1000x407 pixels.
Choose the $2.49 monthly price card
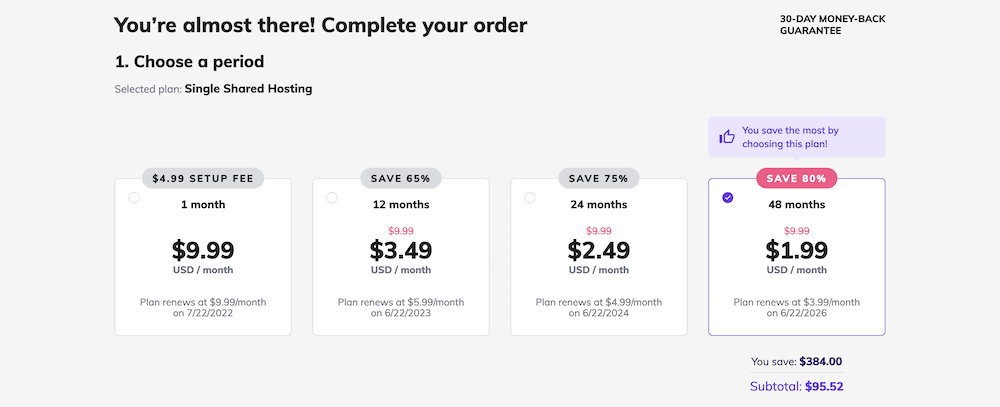pyautogui.click(x=599, y=256)
